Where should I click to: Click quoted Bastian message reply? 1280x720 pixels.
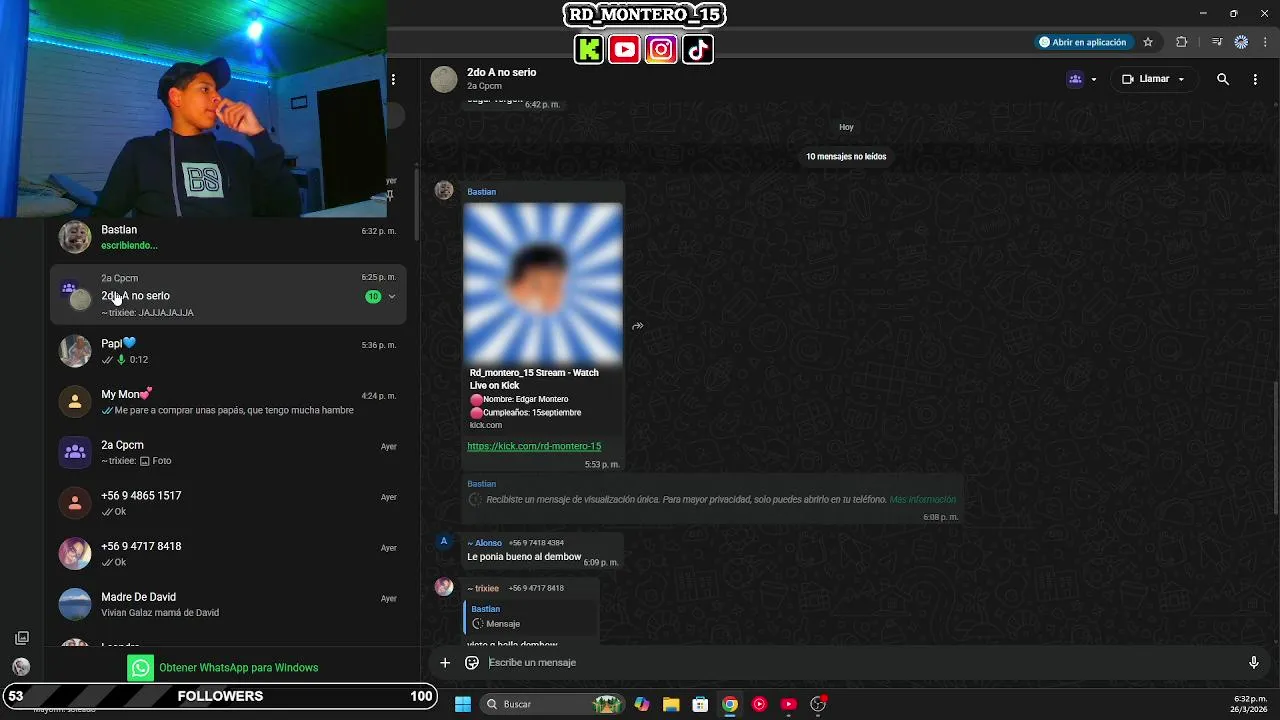tap(531, 616)
